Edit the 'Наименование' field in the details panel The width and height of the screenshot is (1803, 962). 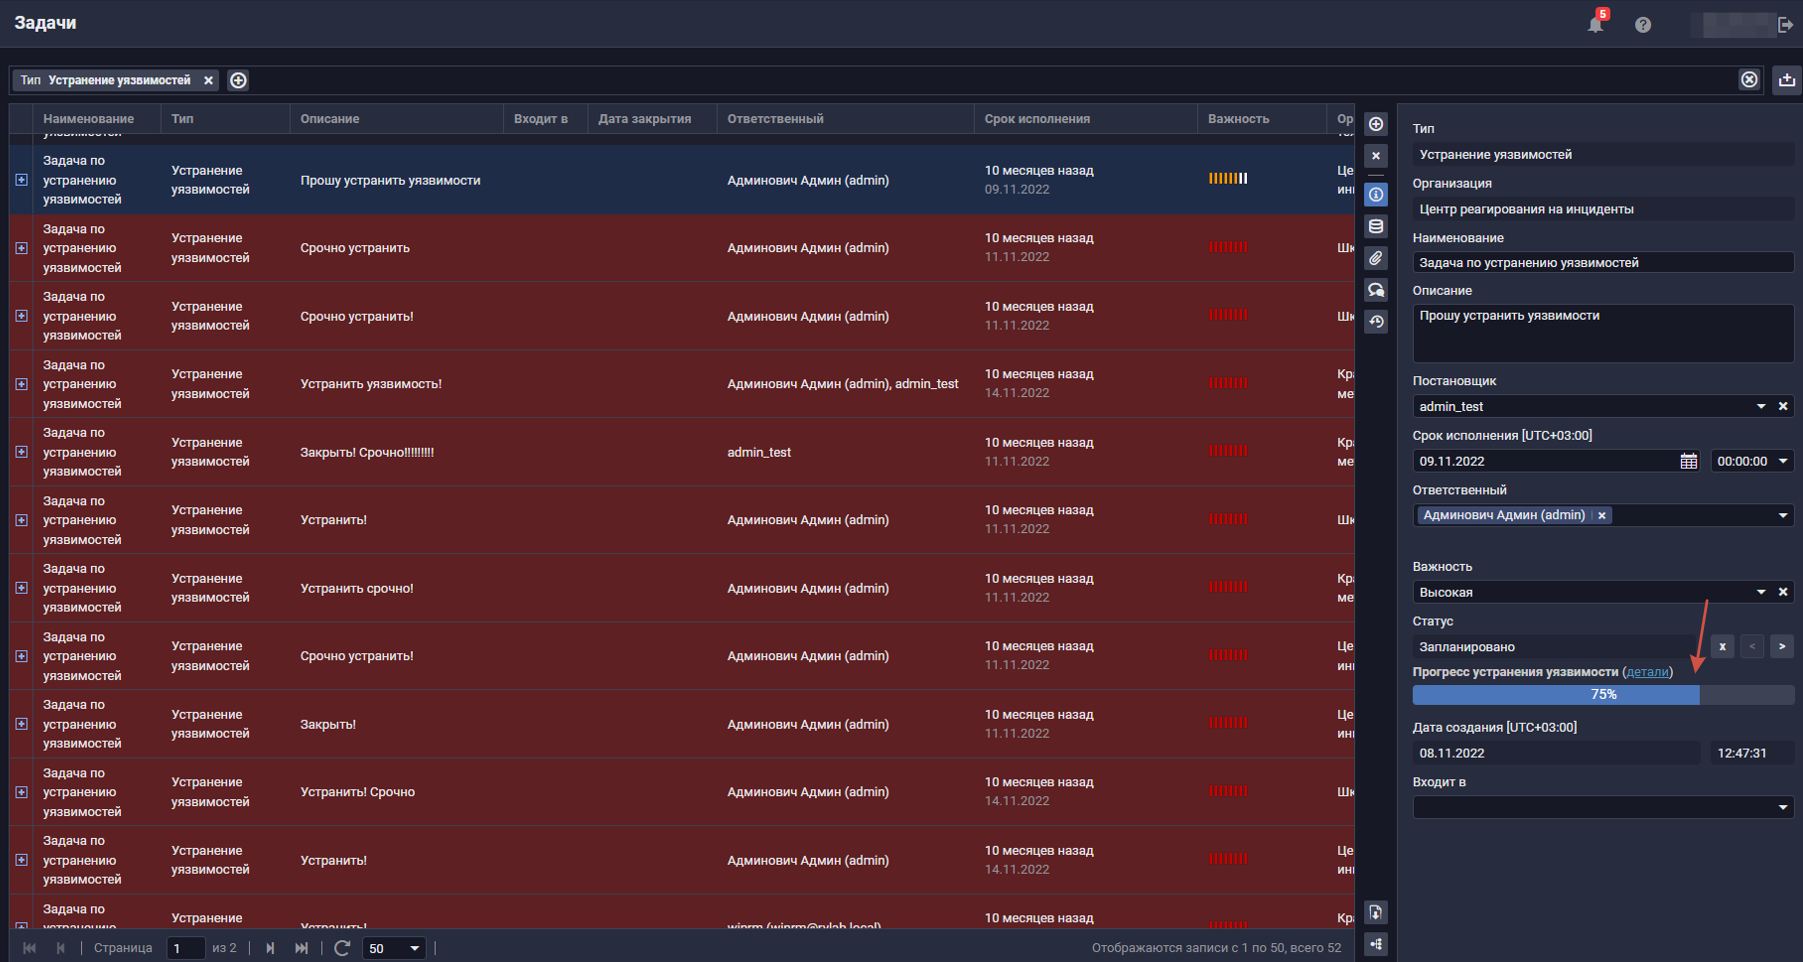1603,263
